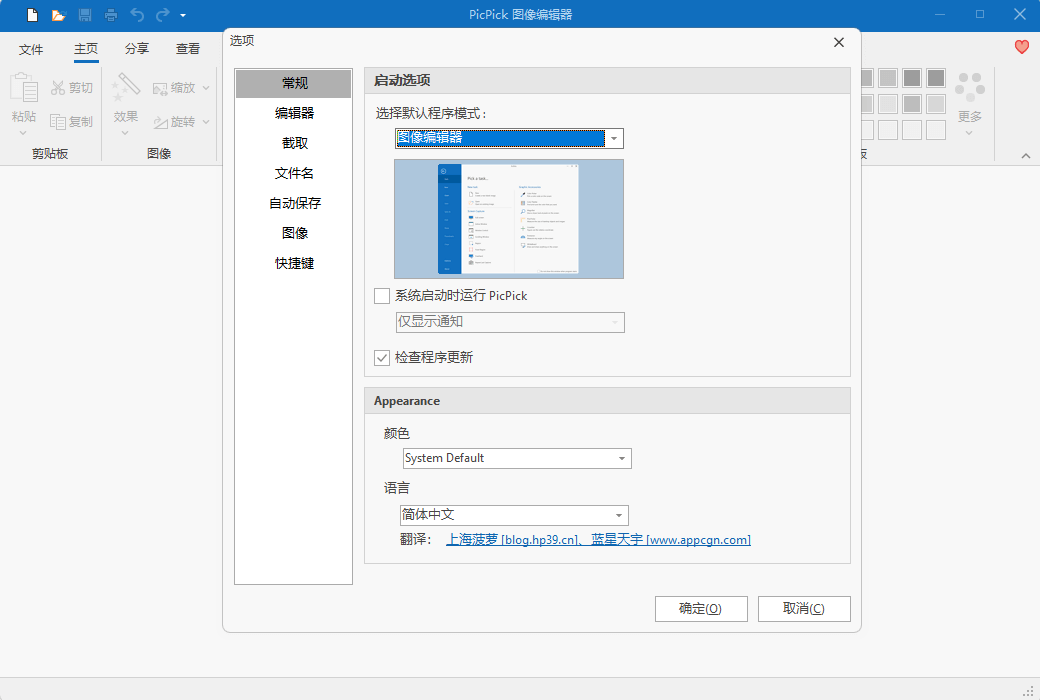
Task: Click the Copy (复制) button
Action: [x=72, y=121]
